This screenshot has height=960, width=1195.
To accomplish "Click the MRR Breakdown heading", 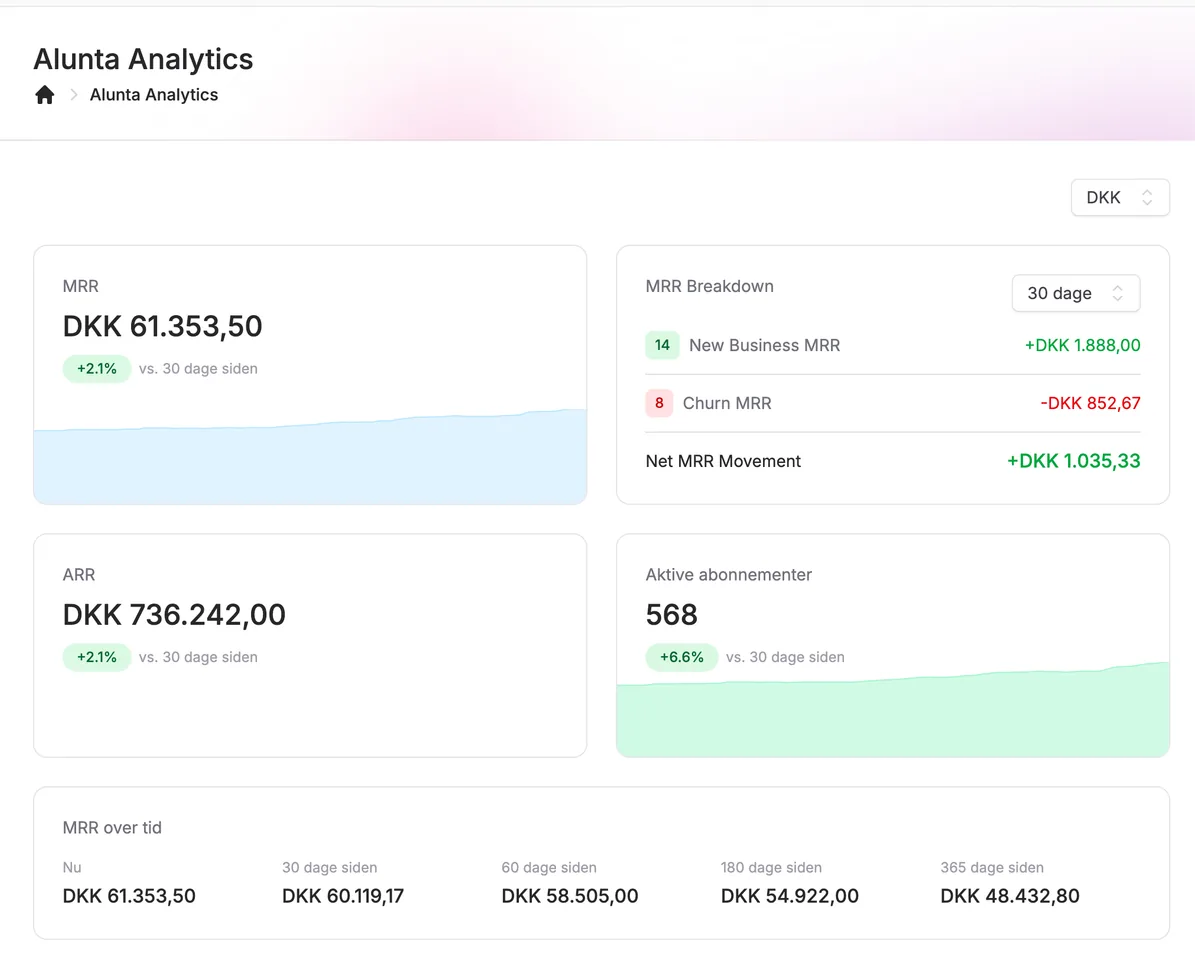I will click(710, 286).
